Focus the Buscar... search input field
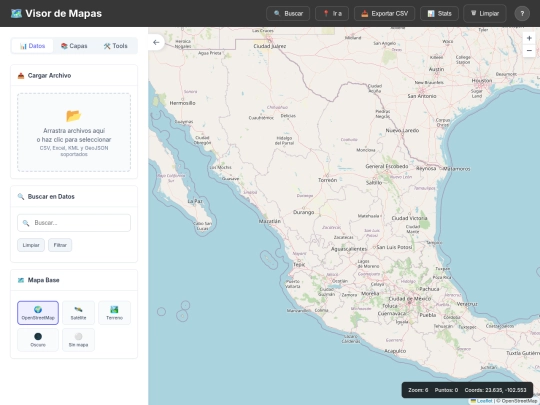540x405 pixels. [74, 223]
